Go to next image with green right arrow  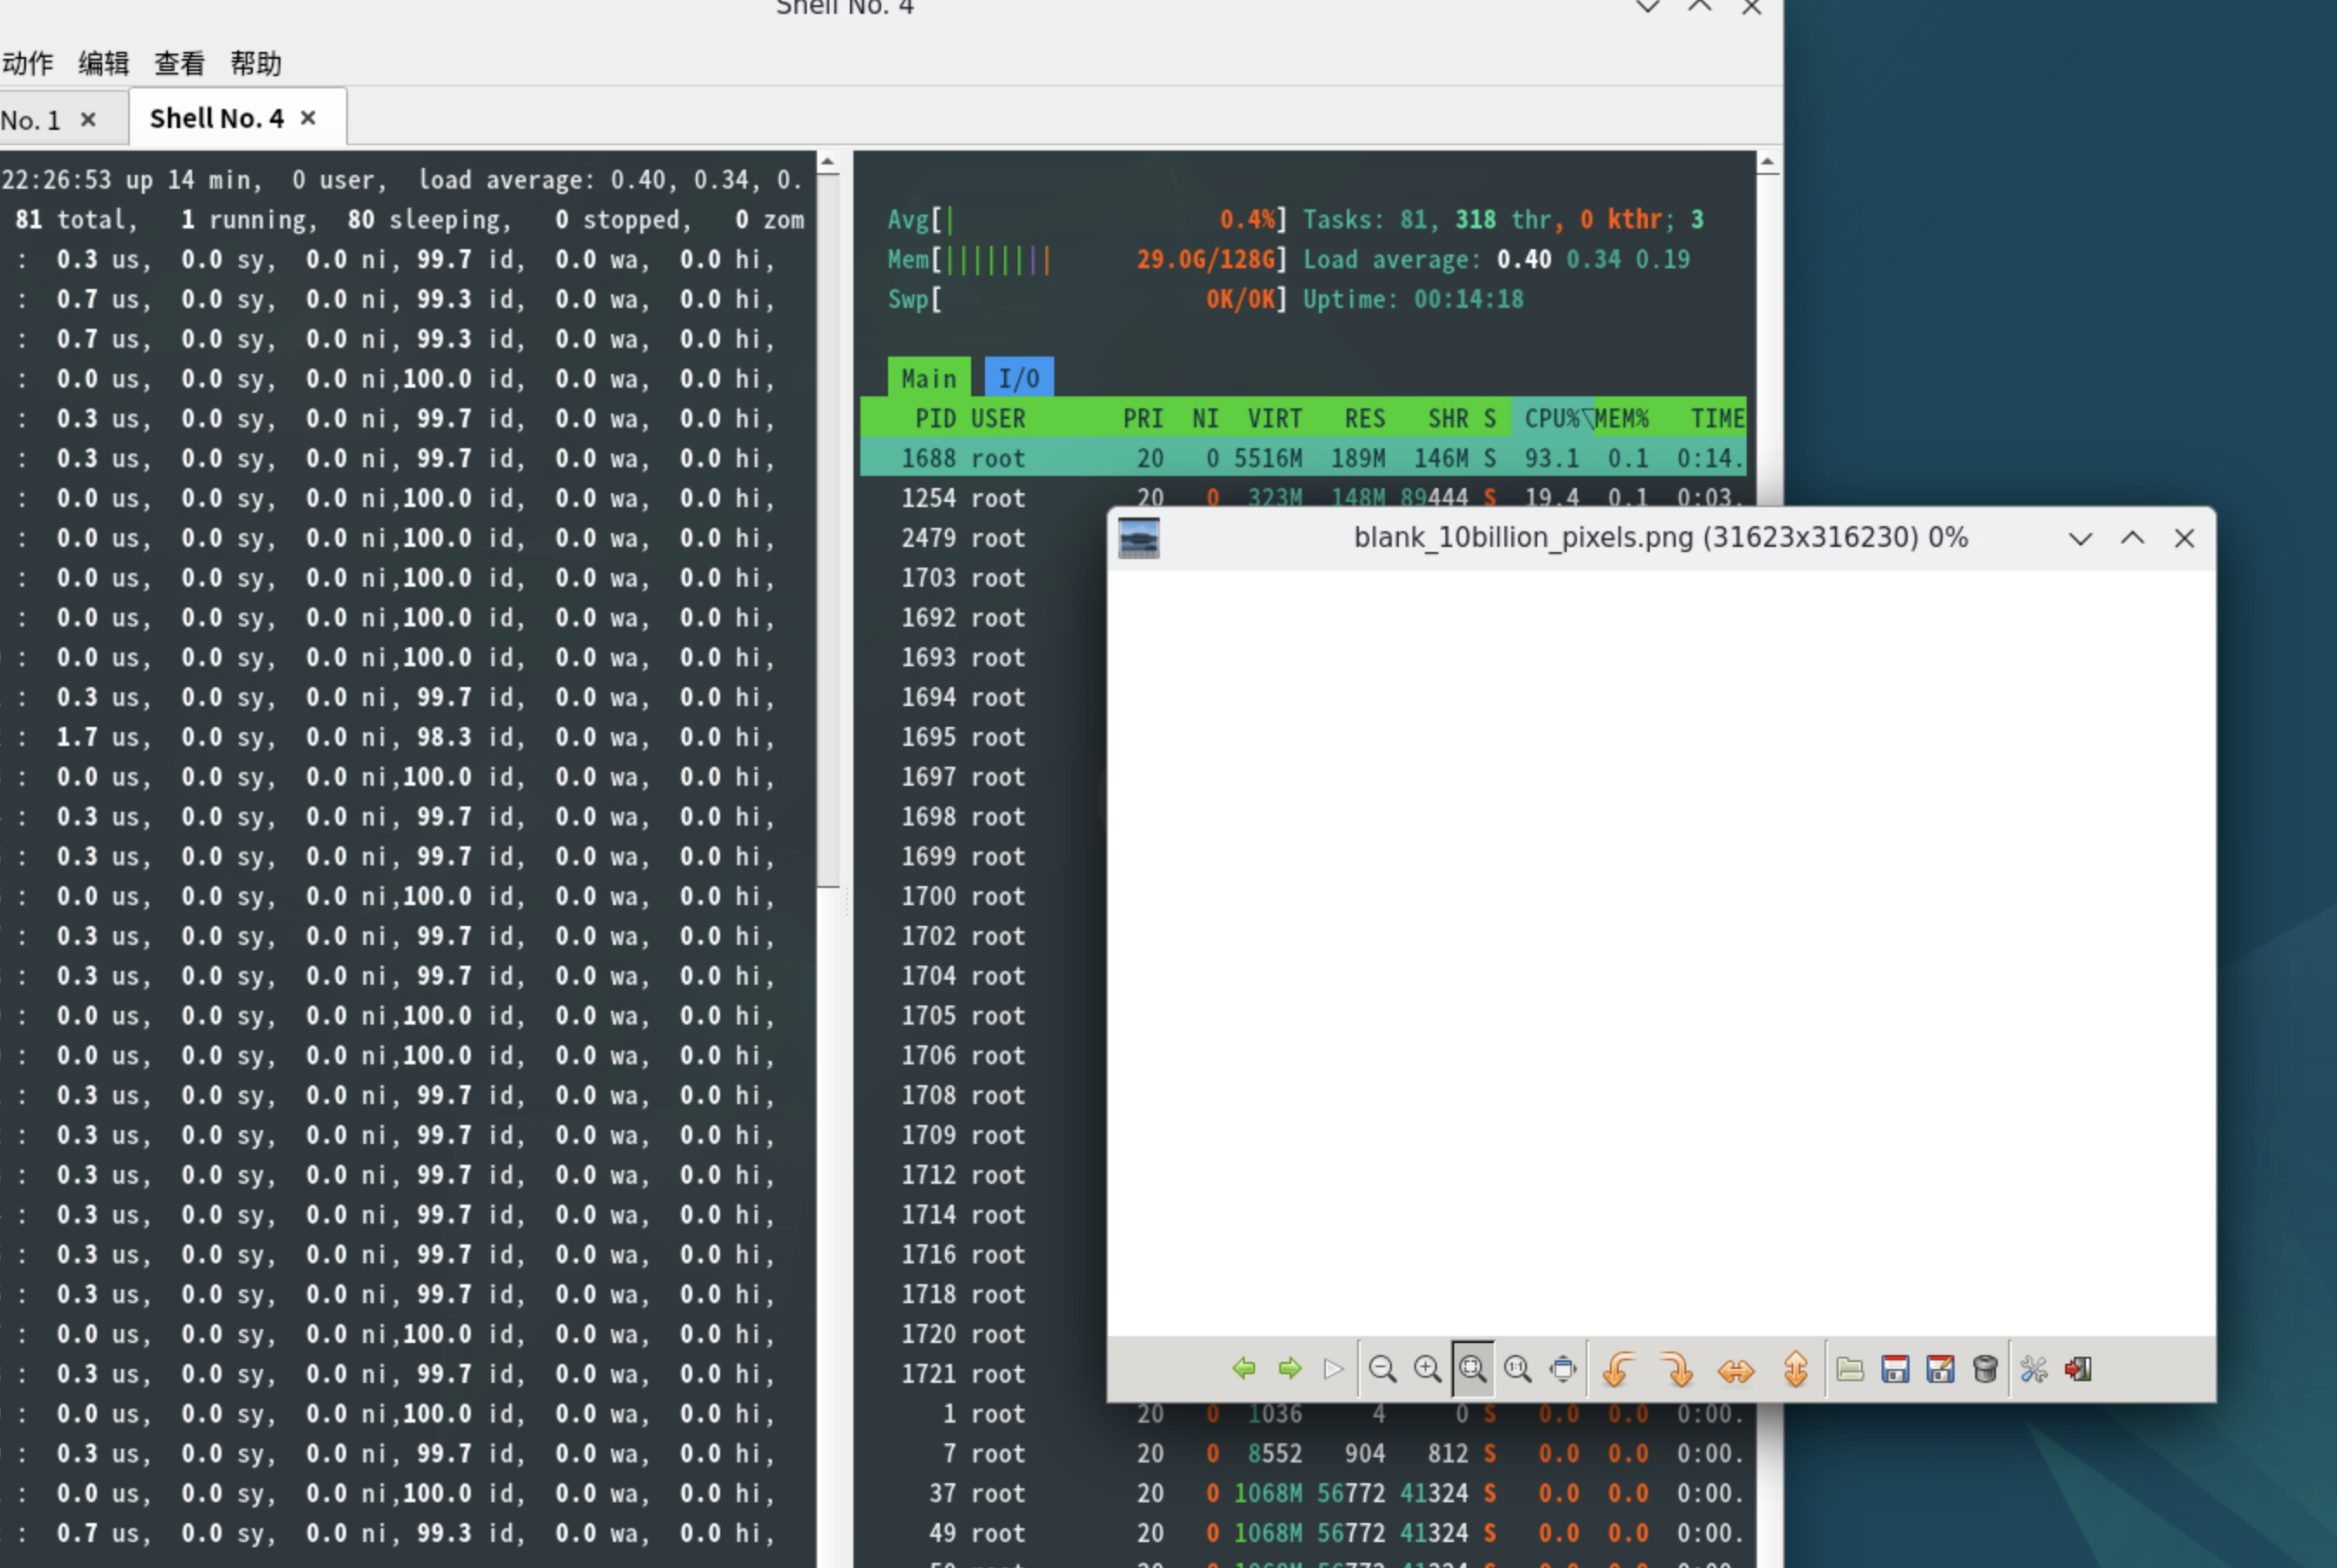point(1290,1368)
